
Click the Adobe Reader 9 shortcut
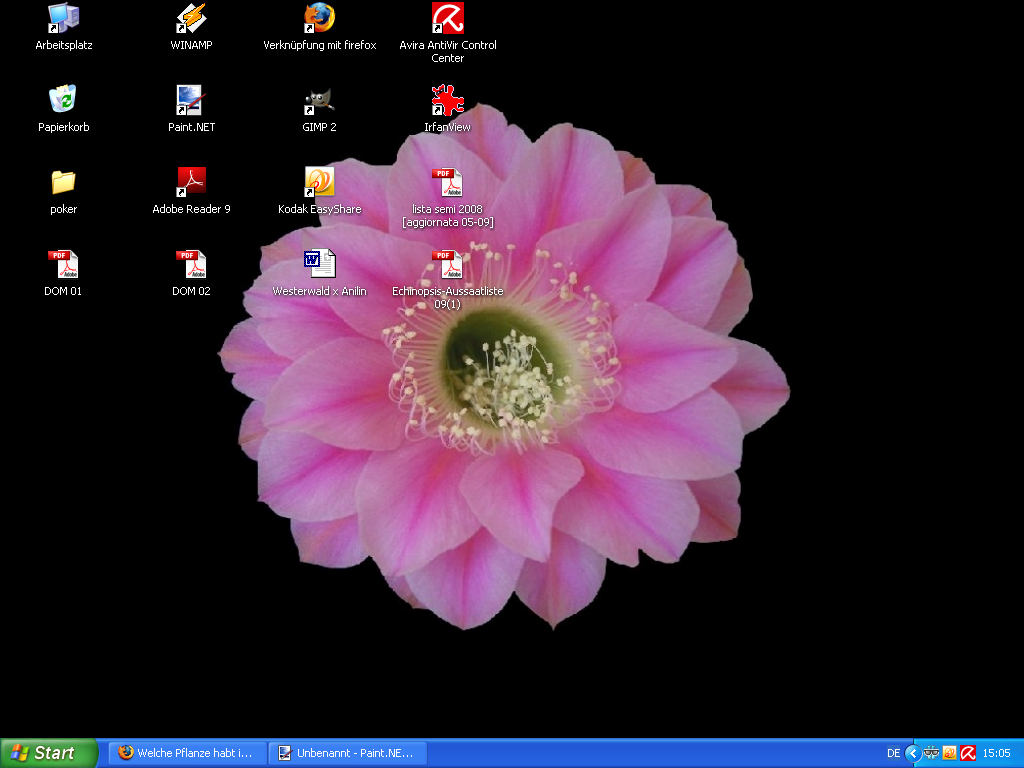click(x=191, y=182)
